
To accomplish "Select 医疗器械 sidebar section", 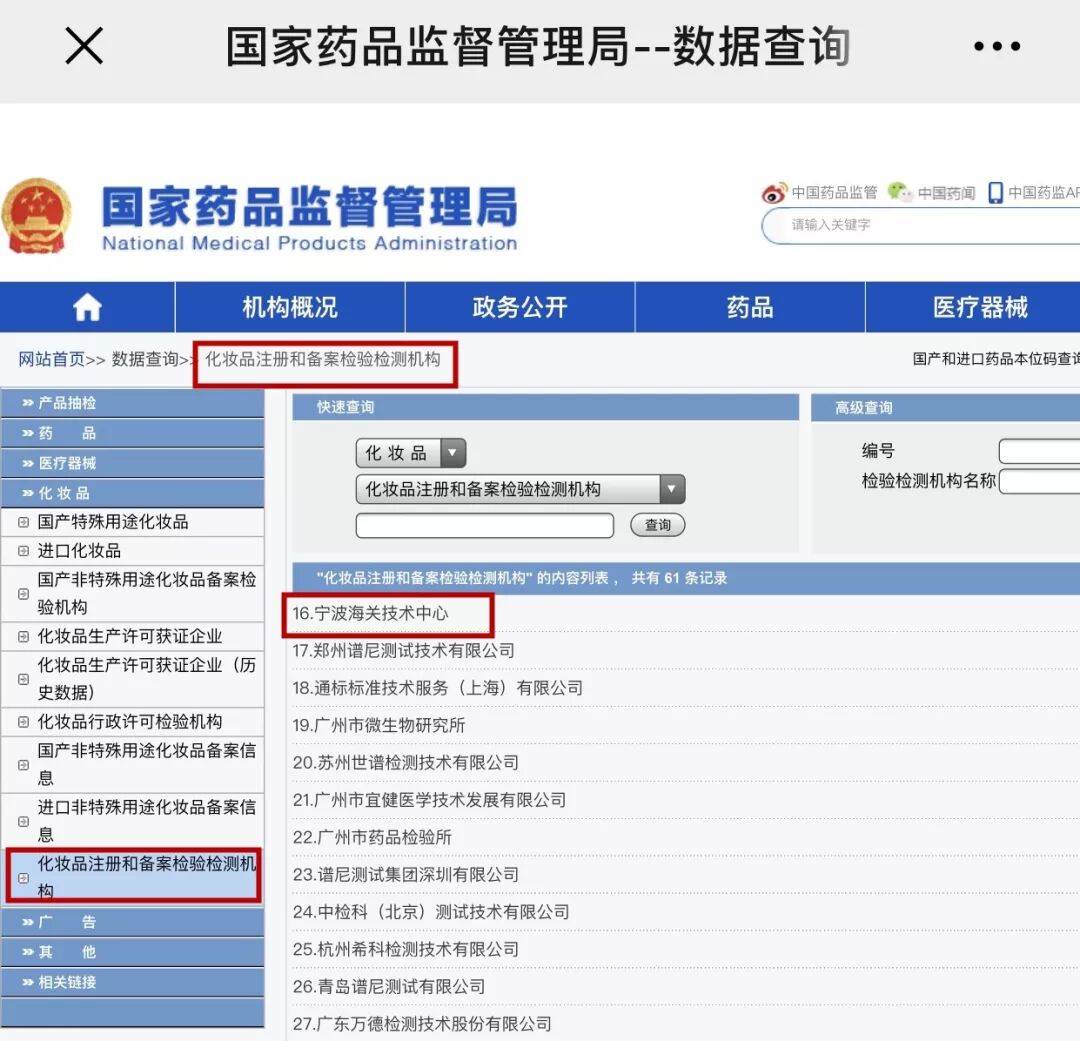I will [x=132, y=464].
